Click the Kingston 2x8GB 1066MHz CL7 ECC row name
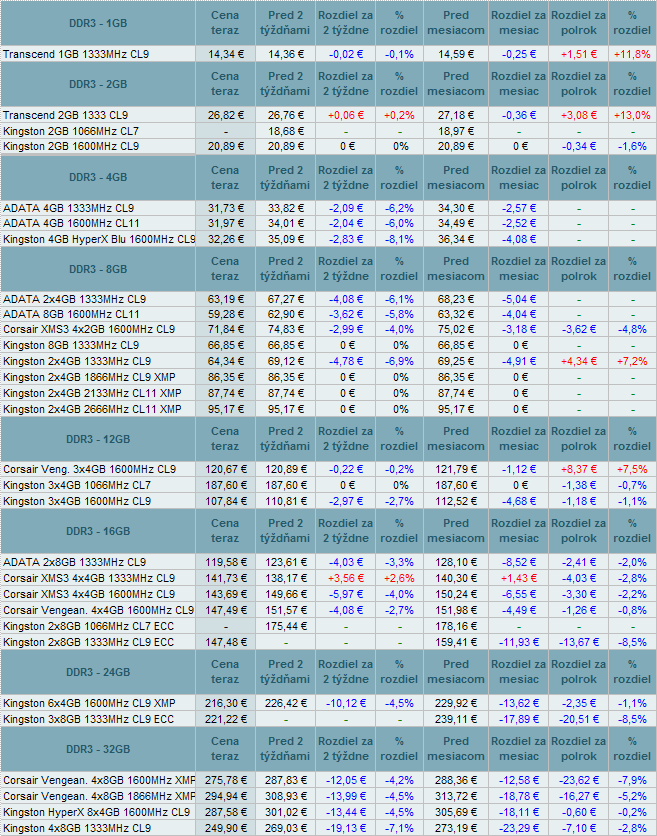657x836 pixels. coord(89,626)
